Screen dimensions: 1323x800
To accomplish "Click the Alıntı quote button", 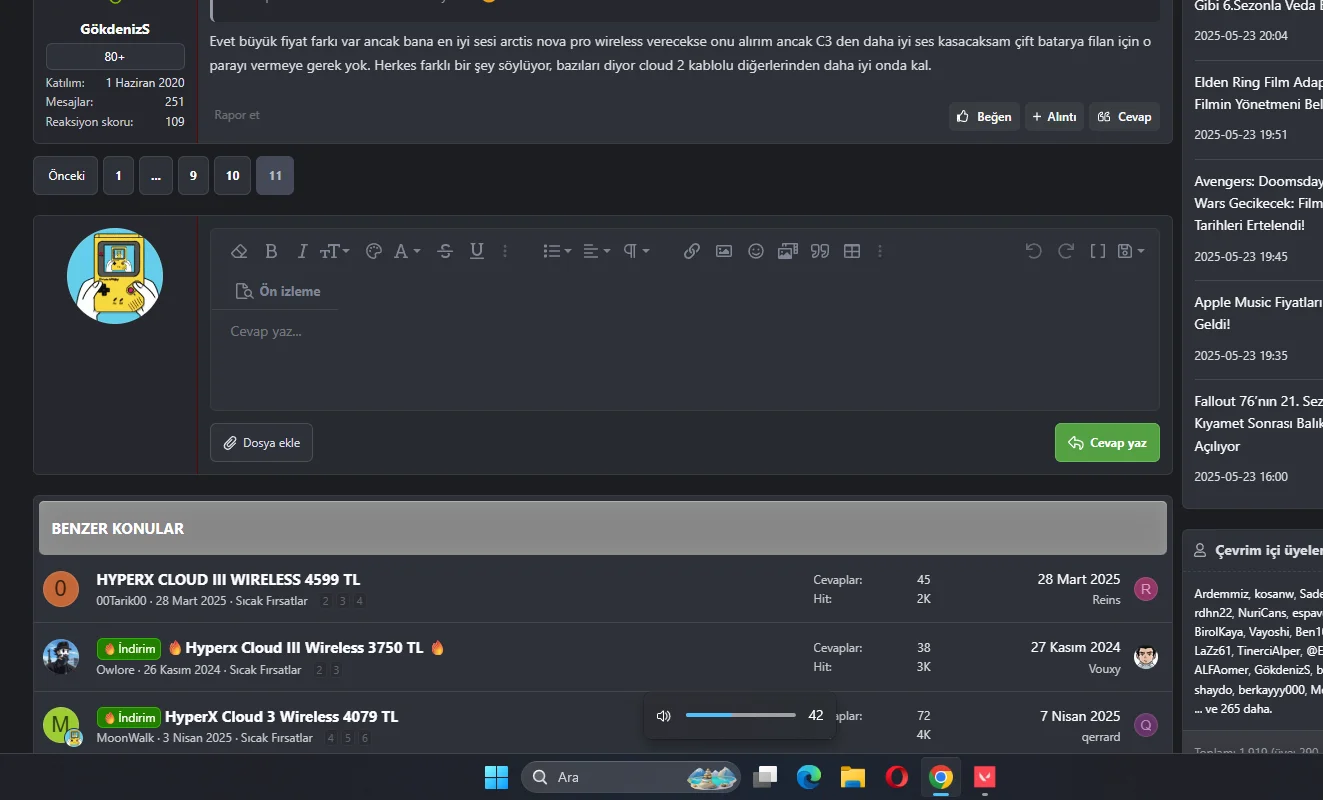I will tap(1054, 117).
